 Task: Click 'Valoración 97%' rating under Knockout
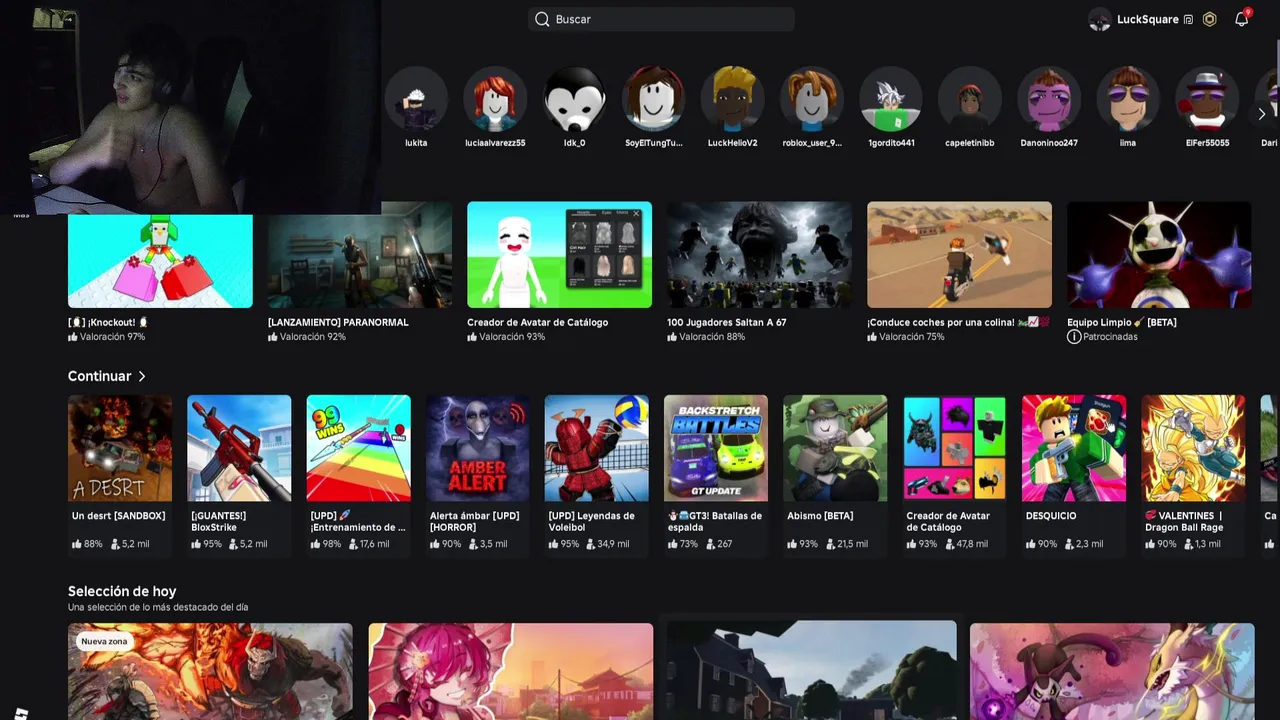[112, 337]
